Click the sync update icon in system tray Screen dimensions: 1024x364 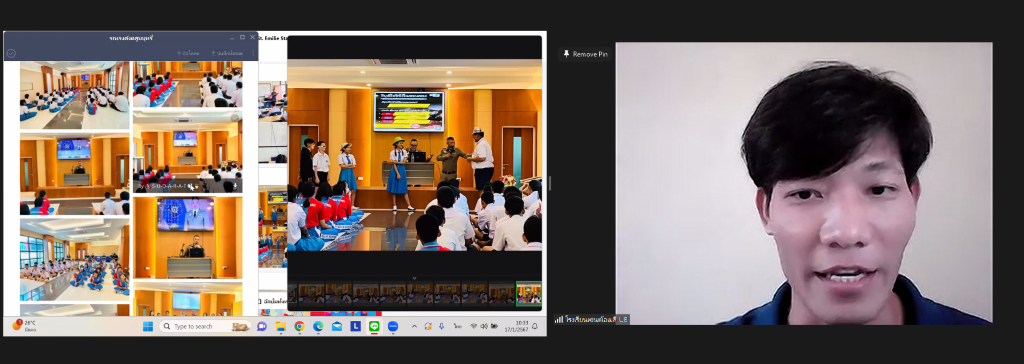point(428,326)
